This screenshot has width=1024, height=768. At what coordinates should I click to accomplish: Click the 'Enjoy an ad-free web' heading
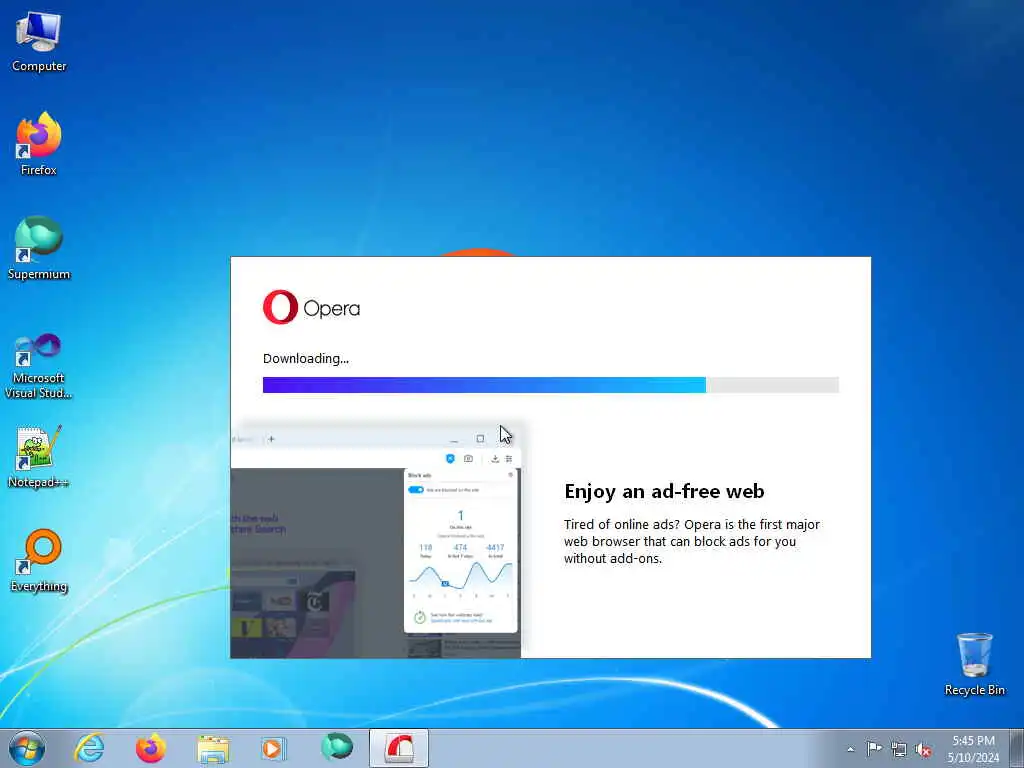click(x=664, y=491)
